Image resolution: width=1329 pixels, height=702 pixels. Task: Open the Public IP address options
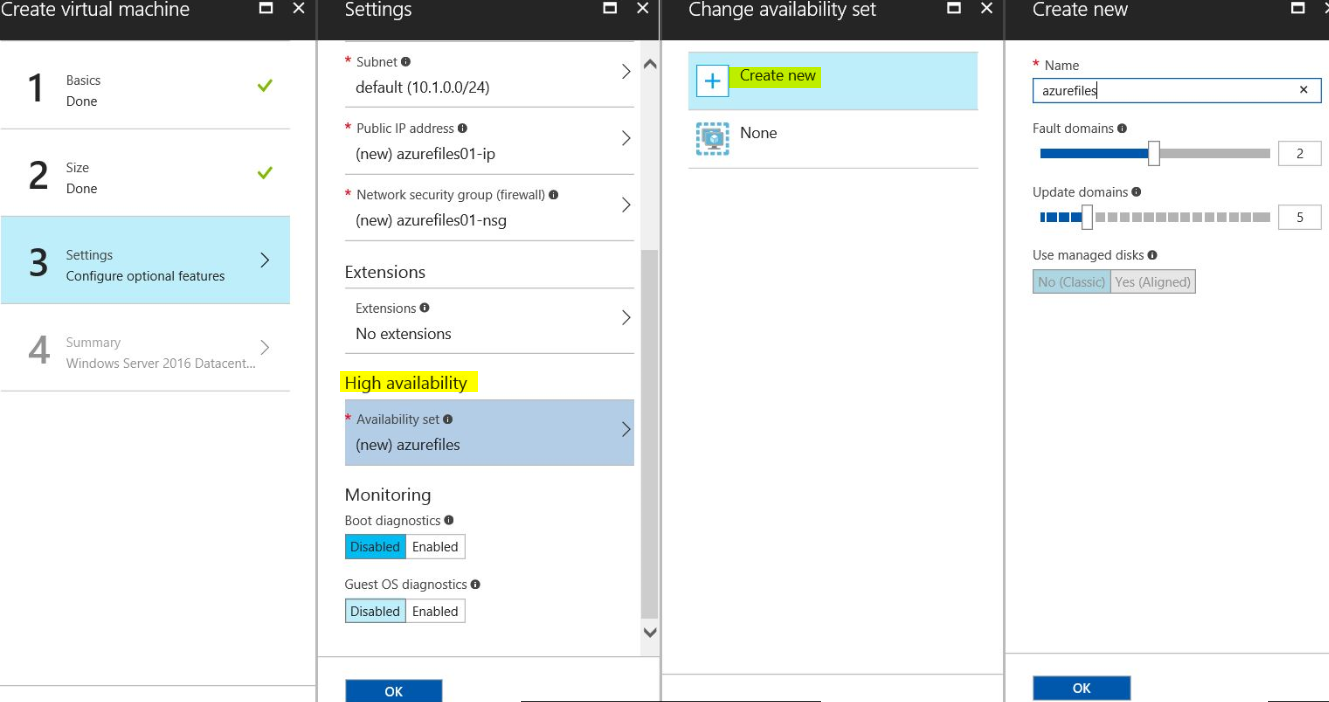(626, 138)
